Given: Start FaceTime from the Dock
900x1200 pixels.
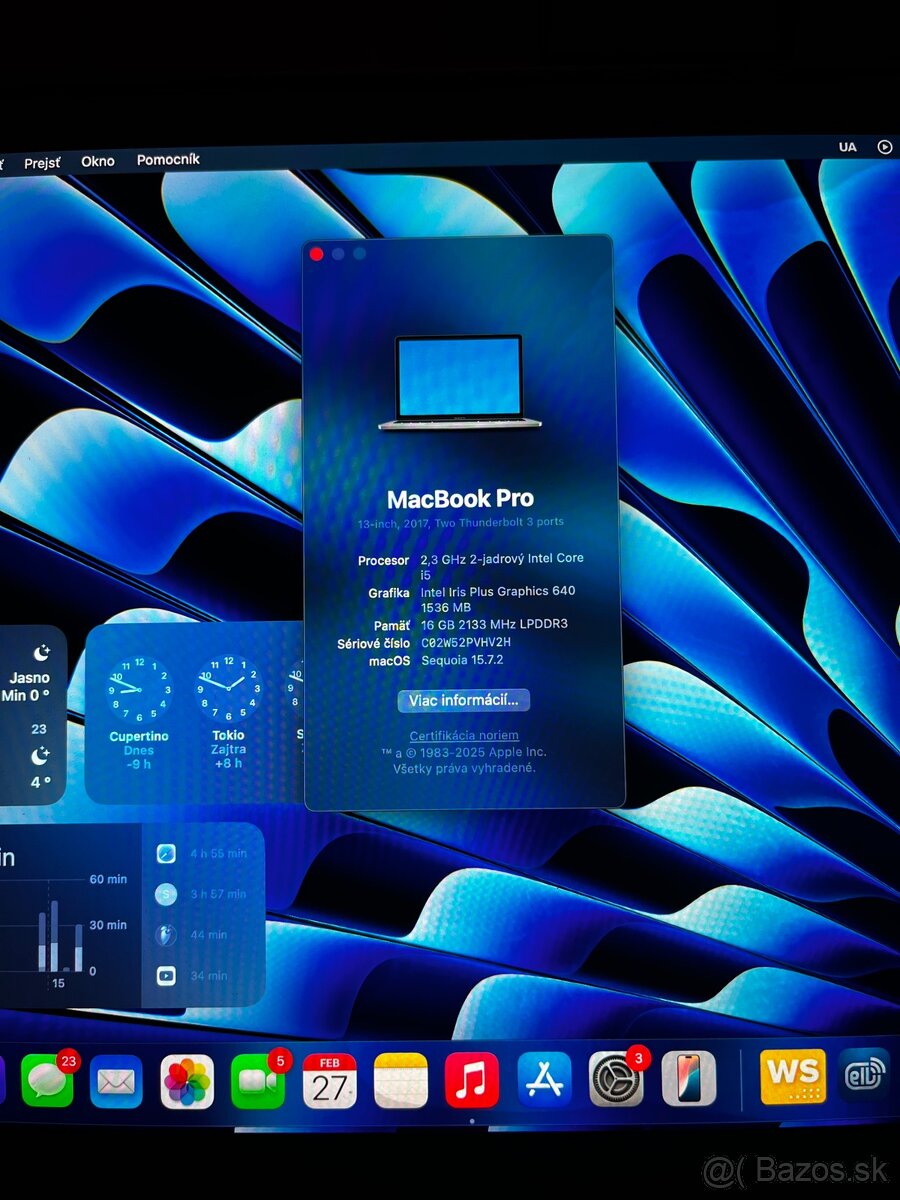Looking at the screenshot, I should coord(258,1082).
